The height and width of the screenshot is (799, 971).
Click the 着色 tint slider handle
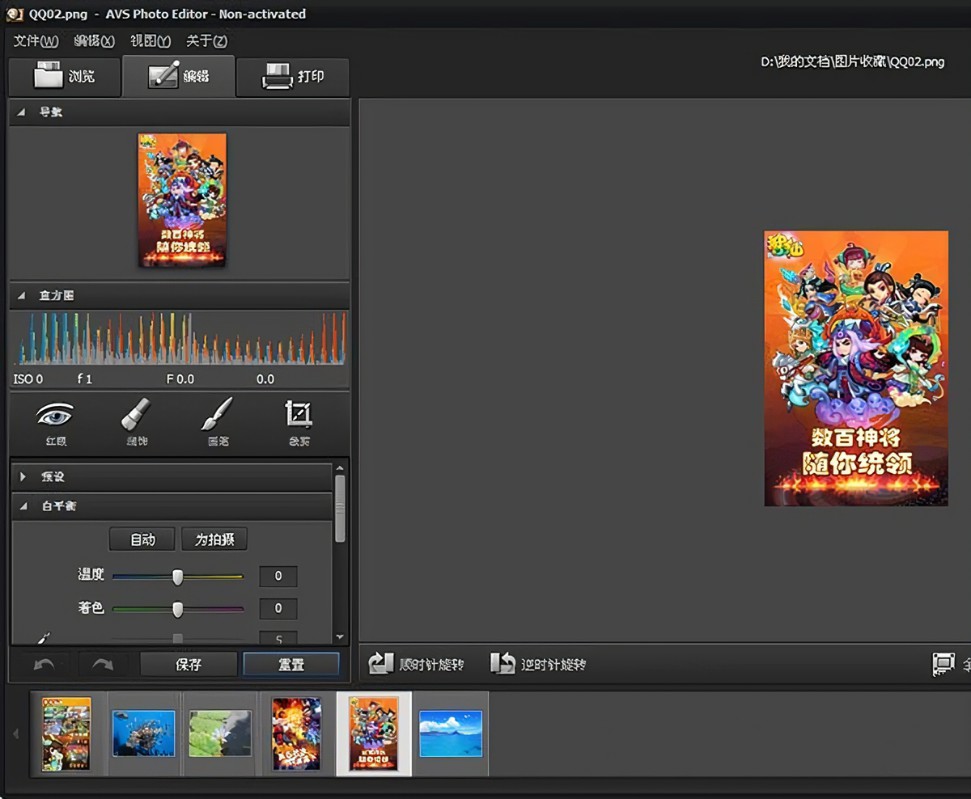178,609
